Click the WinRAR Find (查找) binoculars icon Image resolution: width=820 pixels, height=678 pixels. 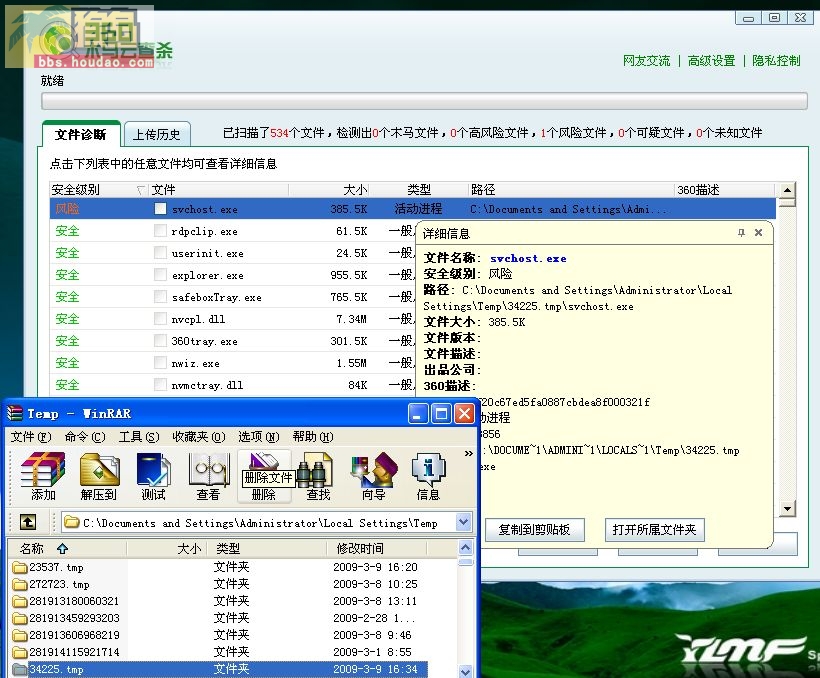(x=318, y=476)
